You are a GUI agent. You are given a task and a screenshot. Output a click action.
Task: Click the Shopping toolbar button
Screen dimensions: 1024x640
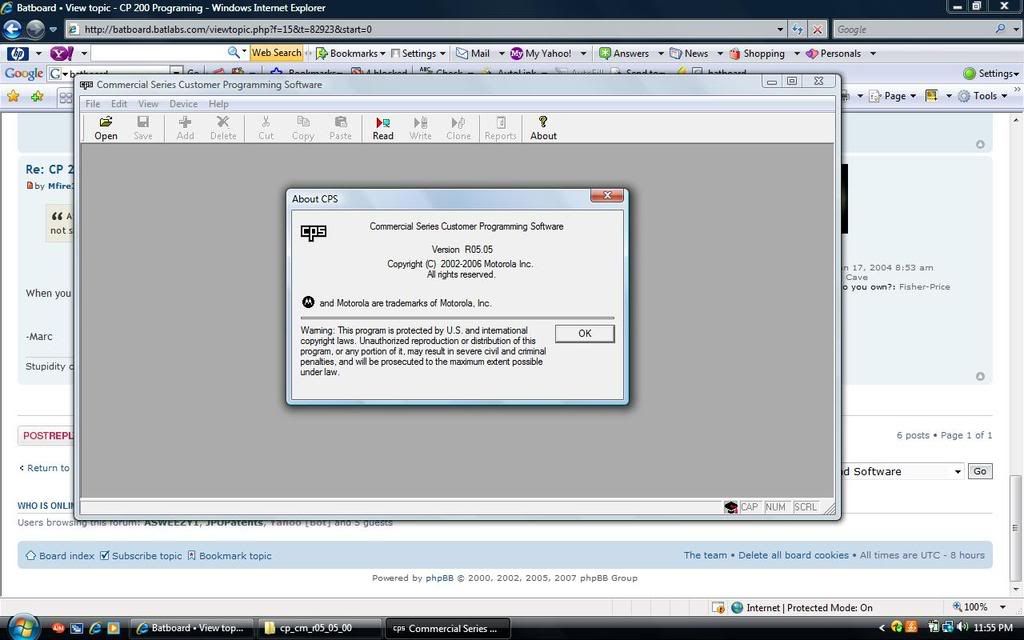757,54
